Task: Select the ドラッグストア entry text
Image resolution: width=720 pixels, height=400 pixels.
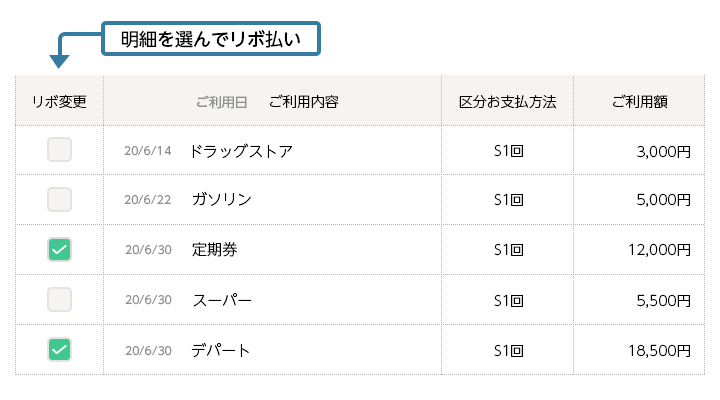Action: point(241,151)
